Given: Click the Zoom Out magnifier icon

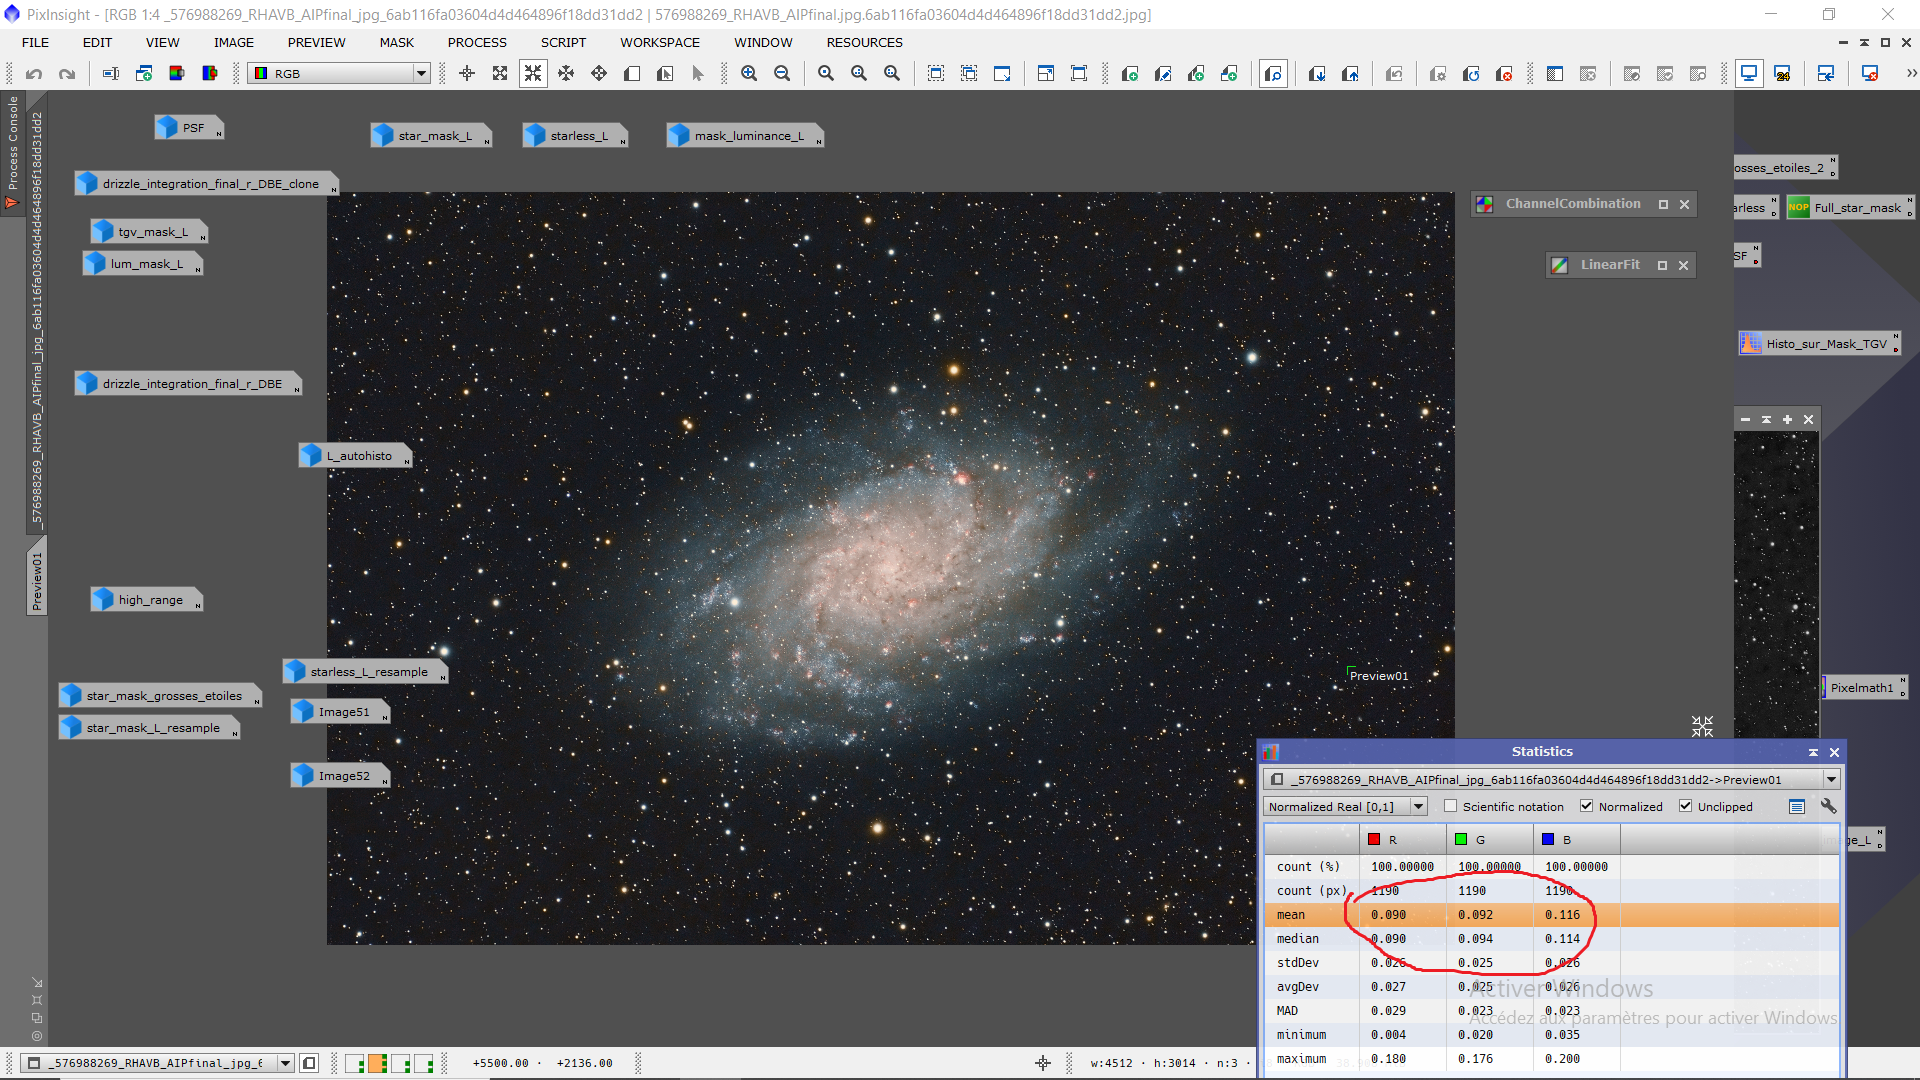Looking at the screenshot, I should coord(782,73).
